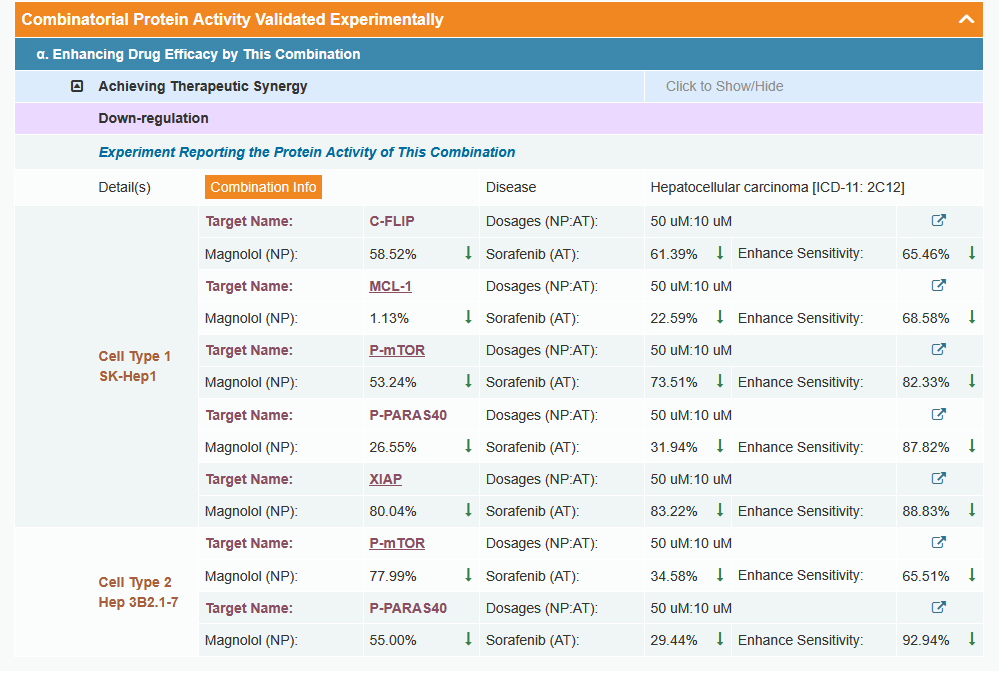
Task: Select the Cell Type 1 SK-Hep1 label
Action: click(135, 367)
